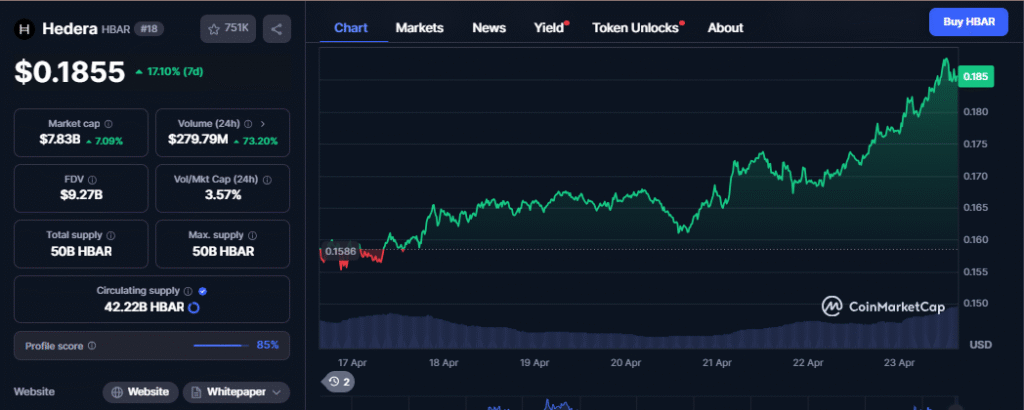The image size is (1024, 410).
Task: Open the Yield tab
Action: tap(549, 28)
